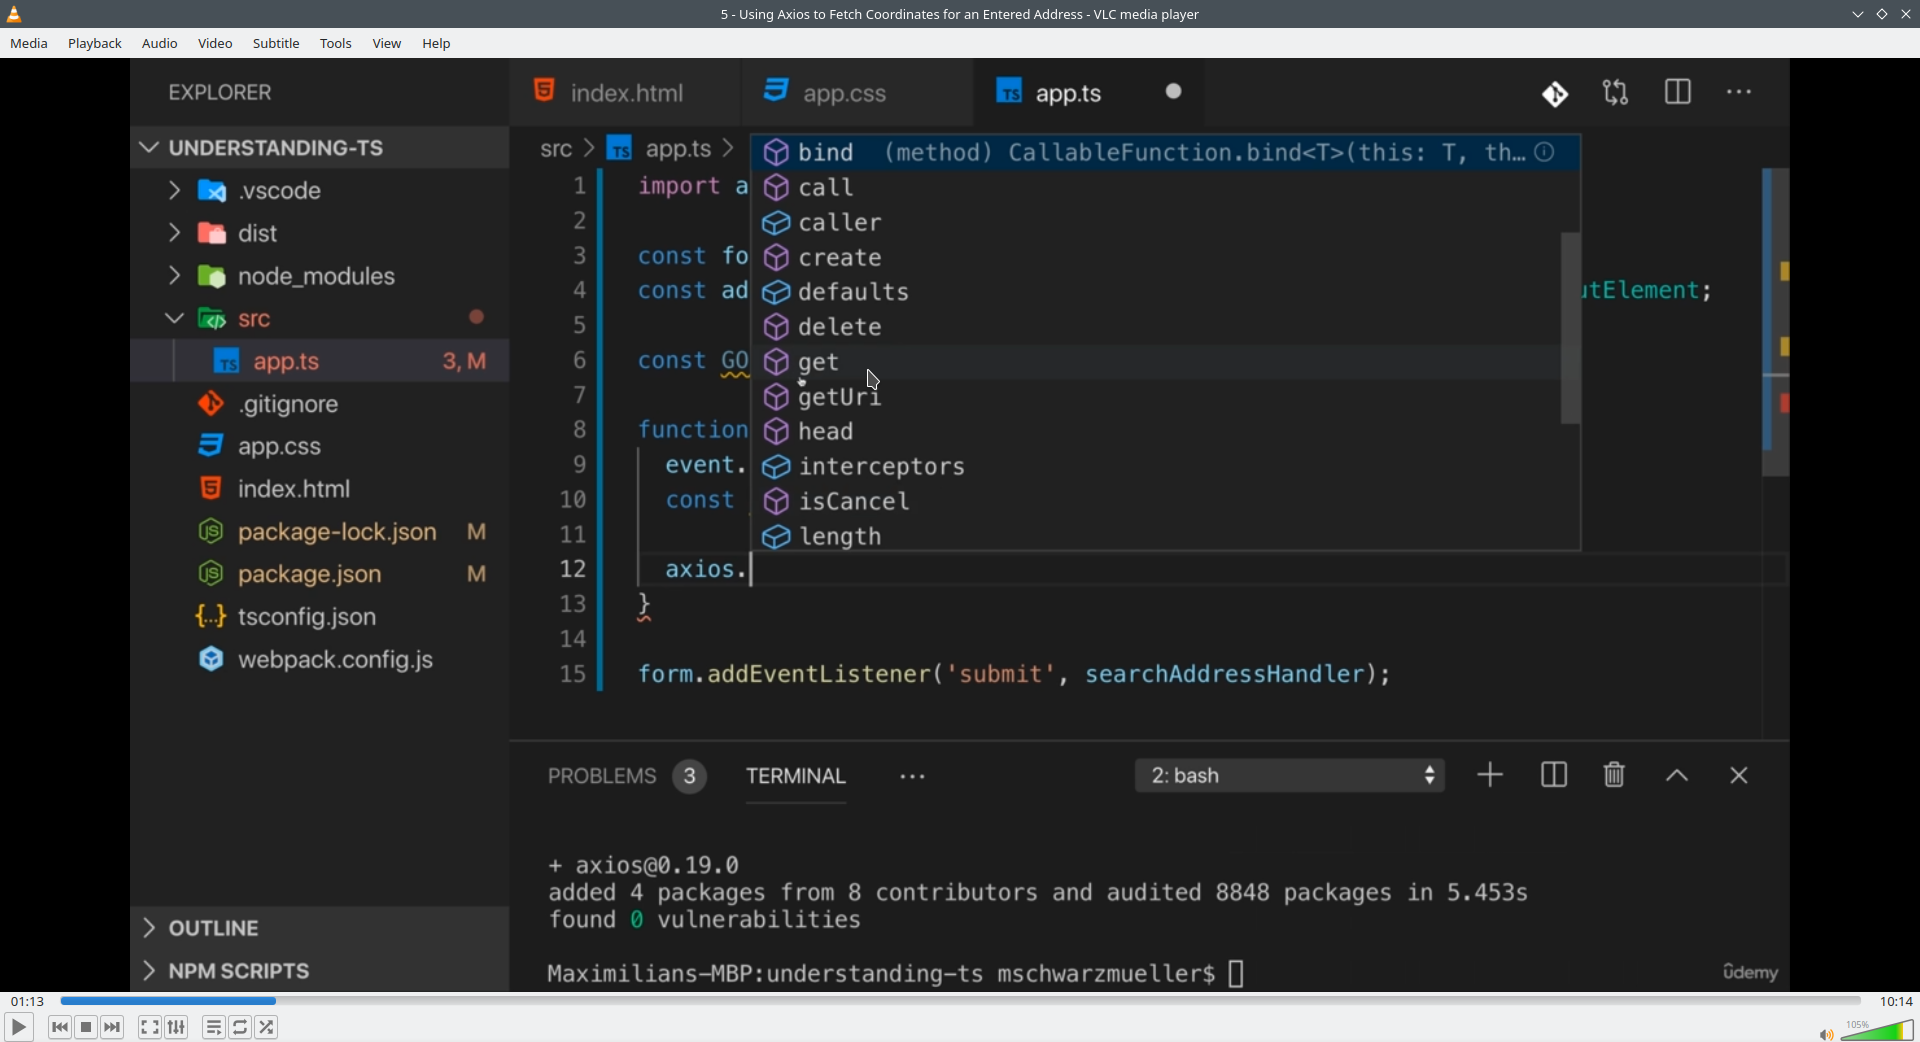Open the Subtitle menu
1920x1042 pixels.
point(276,44)
